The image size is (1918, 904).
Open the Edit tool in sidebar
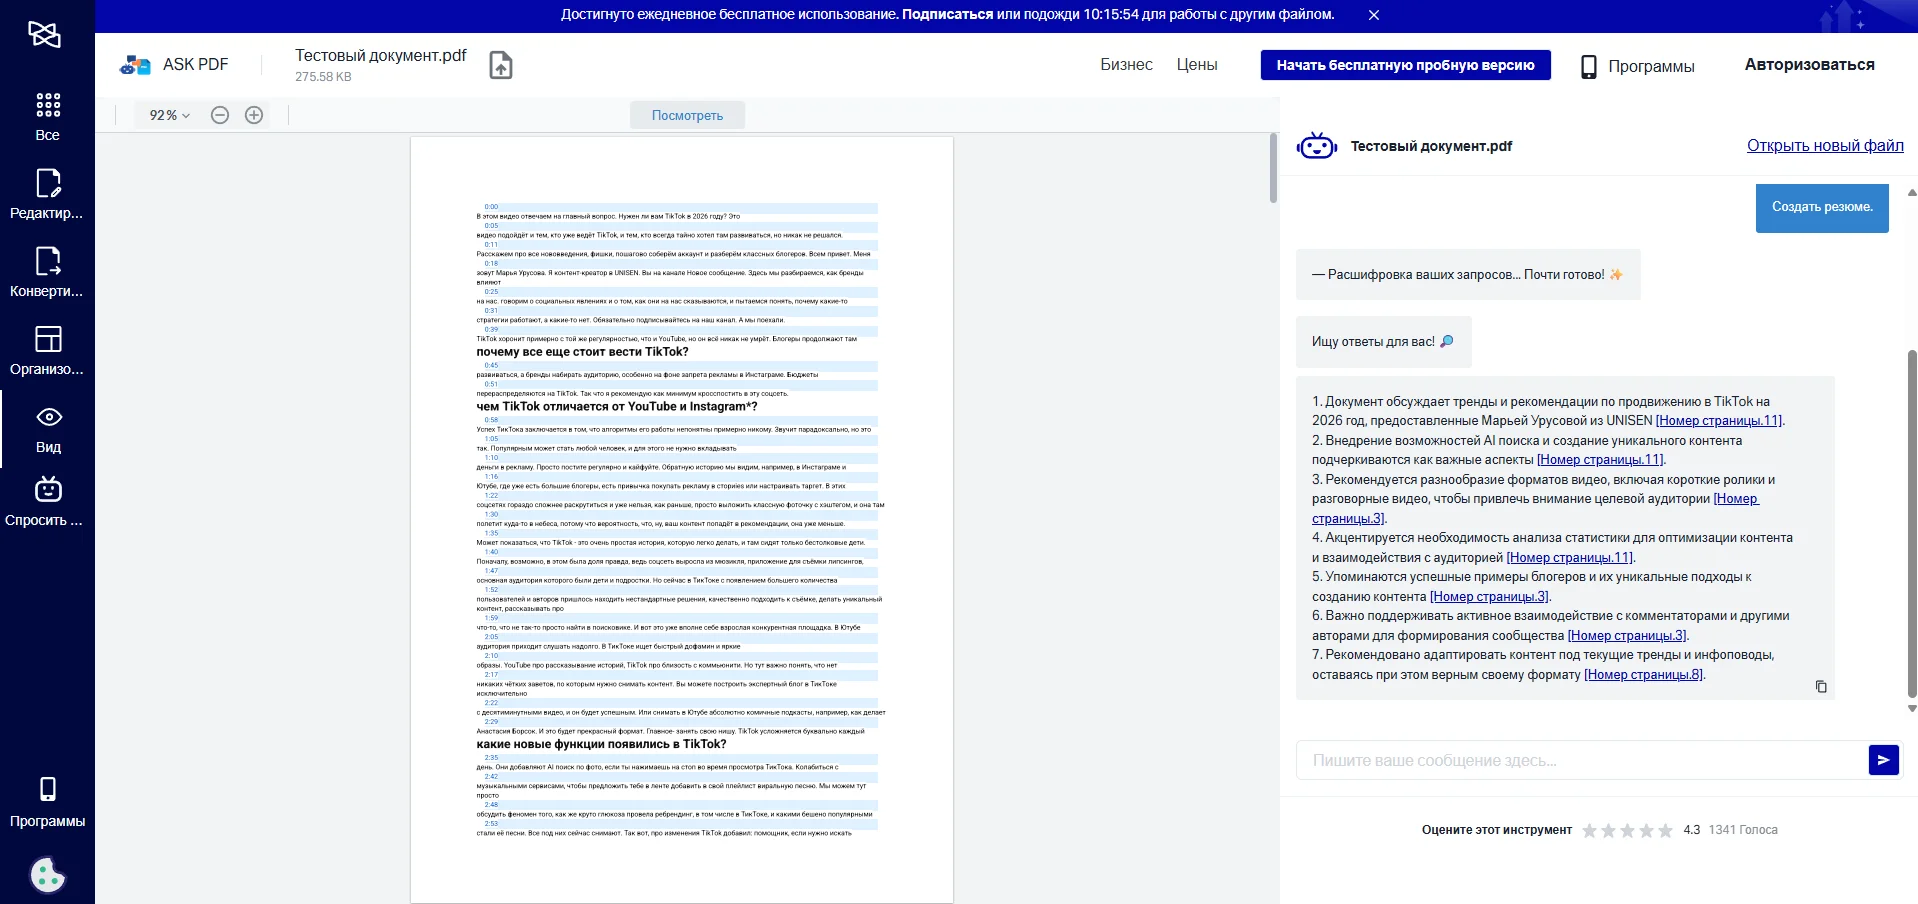pos(47,194)
